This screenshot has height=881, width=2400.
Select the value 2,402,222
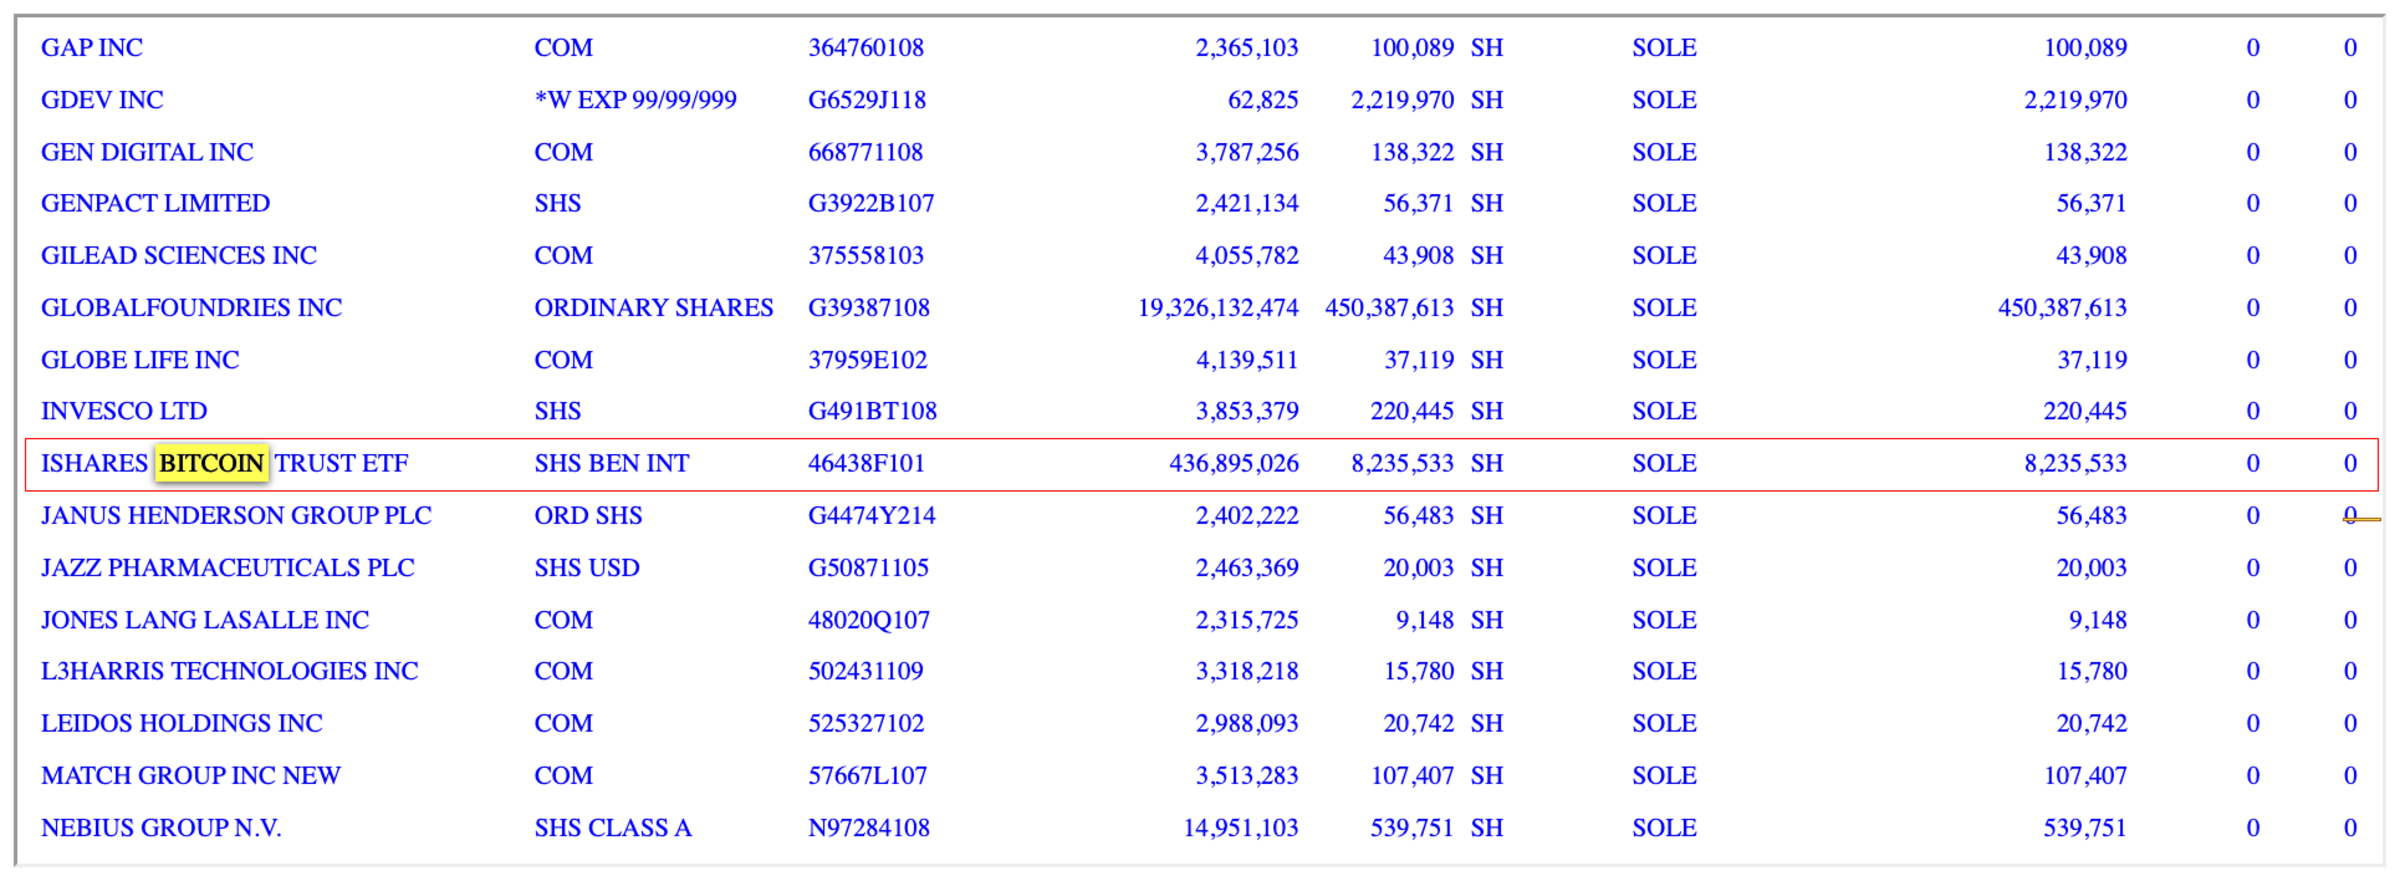coord(1247,515)
